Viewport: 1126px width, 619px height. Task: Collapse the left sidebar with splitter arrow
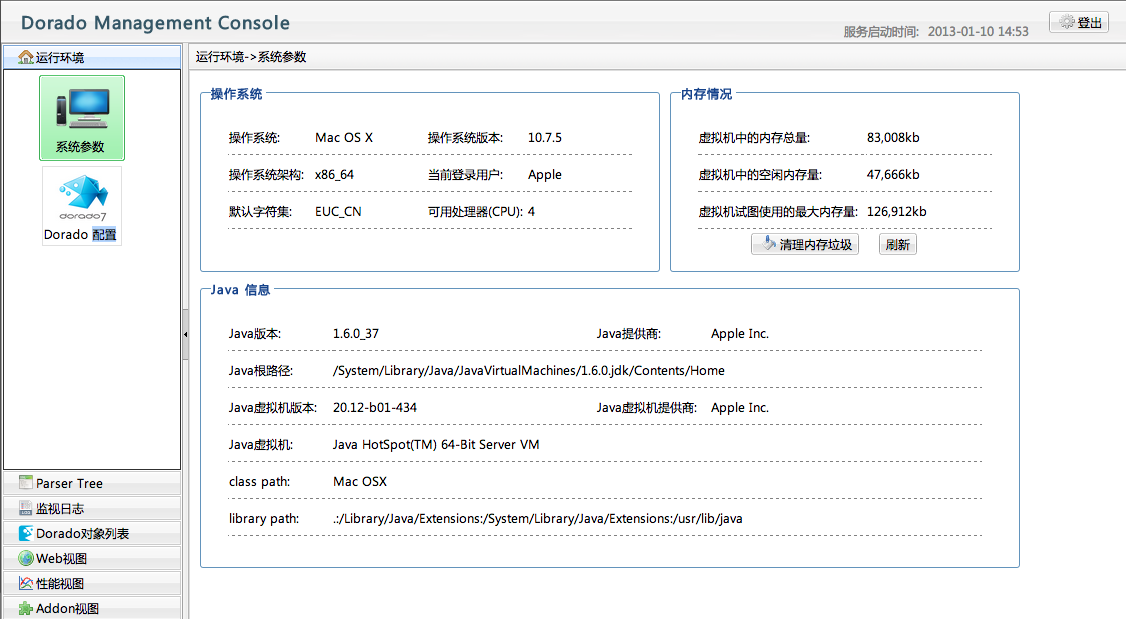click(185, 341)
